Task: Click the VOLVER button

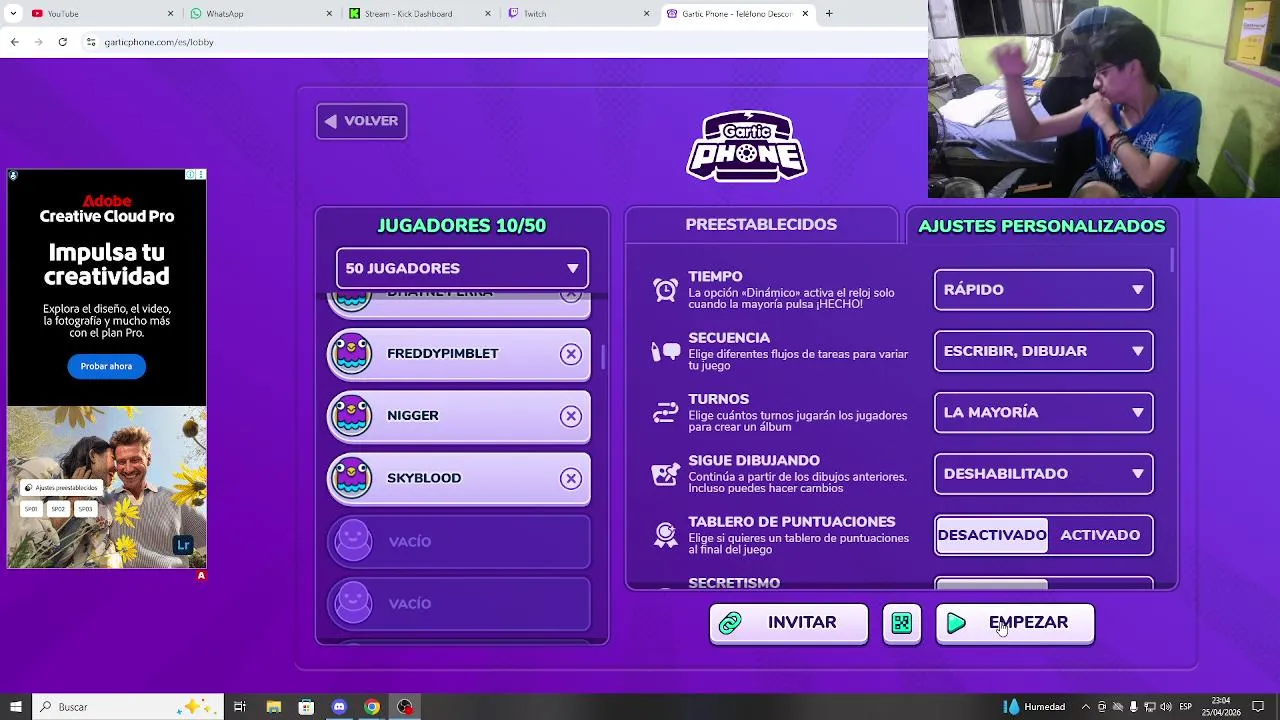Action: 362,121
